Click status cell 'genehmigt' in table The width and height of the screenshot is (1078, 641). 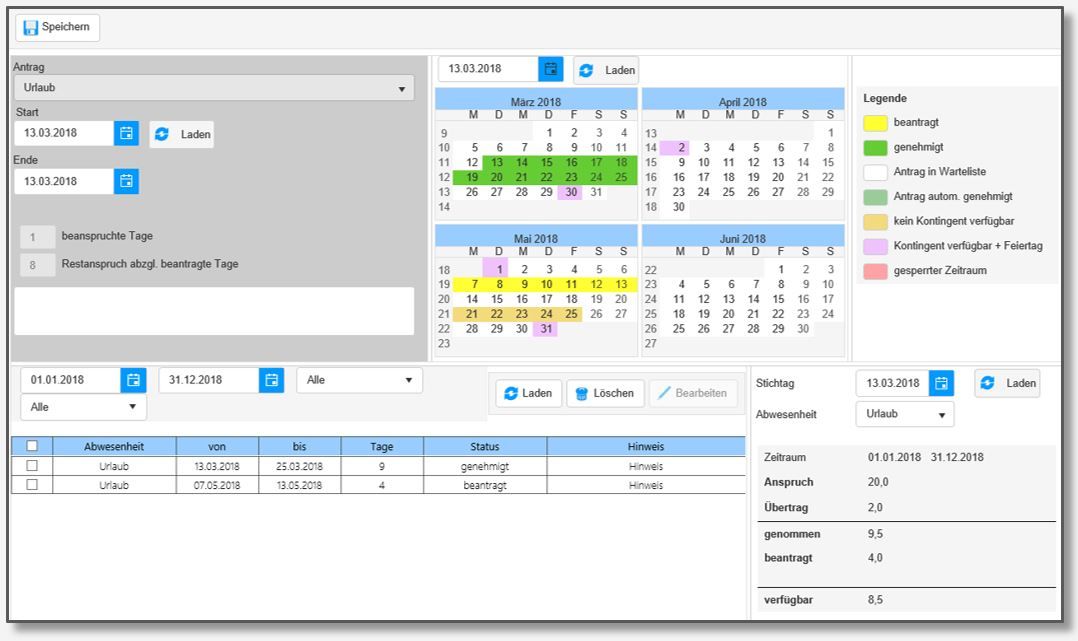(485, 466)
